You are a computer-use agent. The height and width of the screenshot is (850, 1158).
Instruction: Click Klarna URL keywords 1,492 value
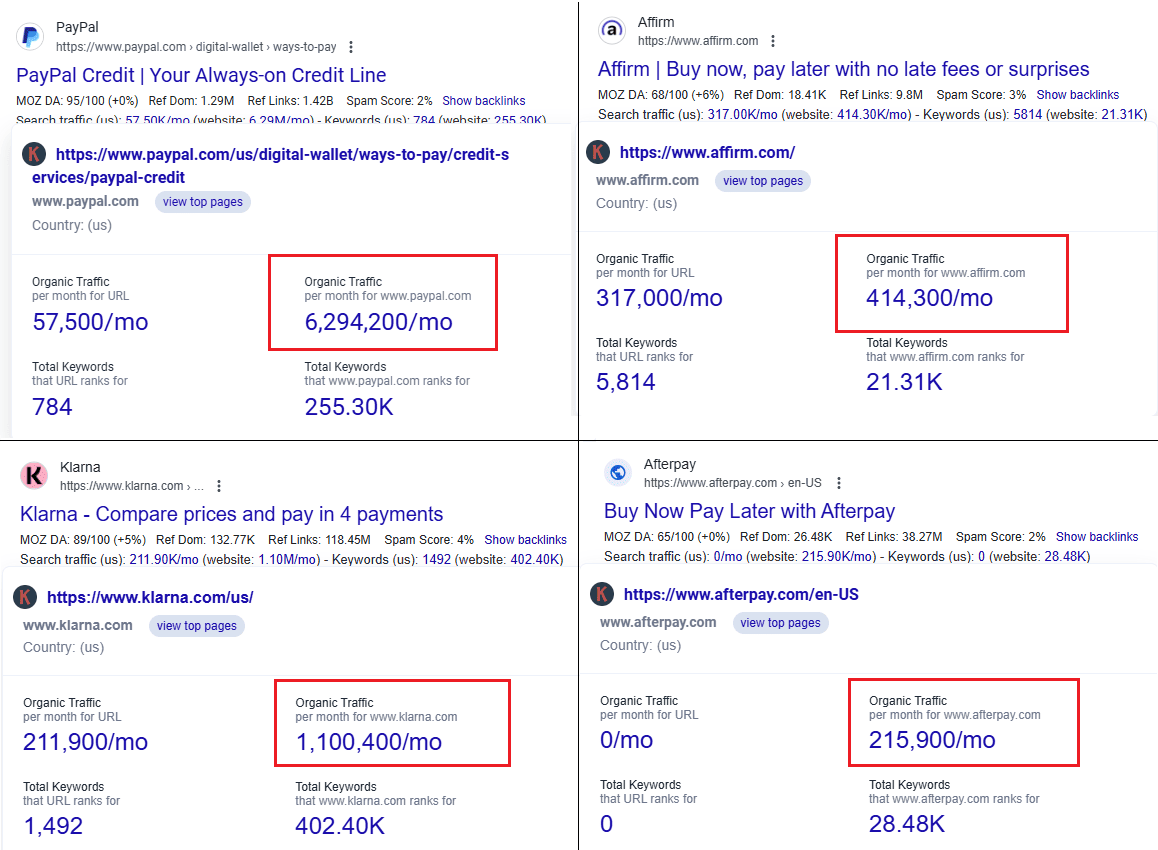52,826
